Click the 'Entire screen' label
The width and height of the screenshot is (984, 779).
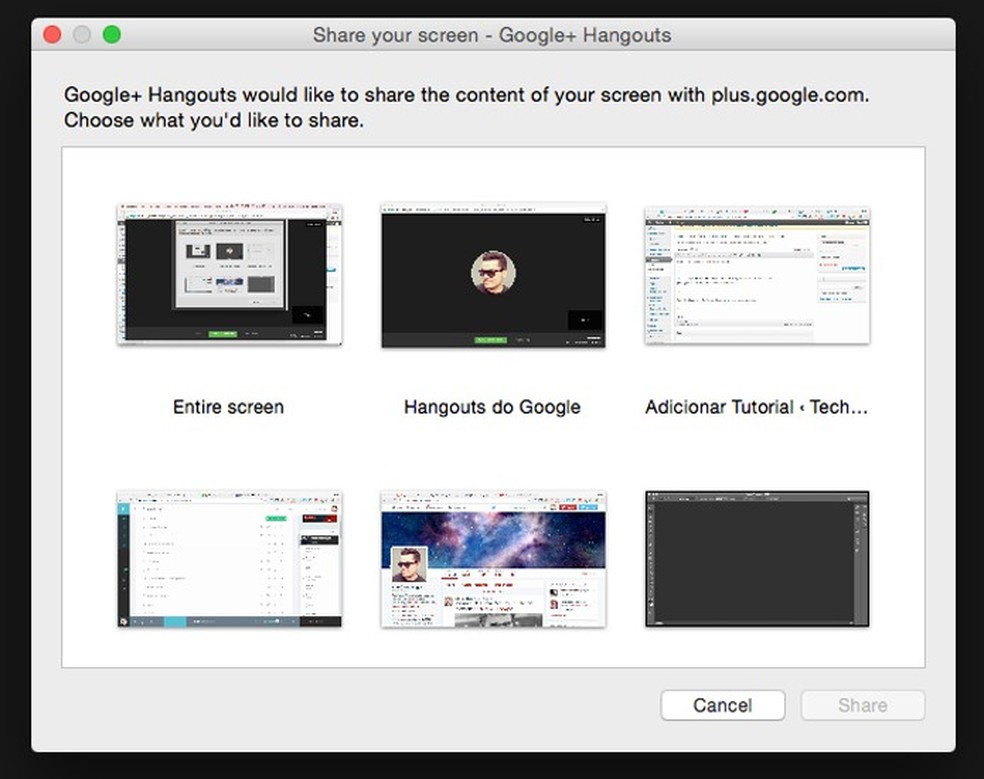(228, 407)
